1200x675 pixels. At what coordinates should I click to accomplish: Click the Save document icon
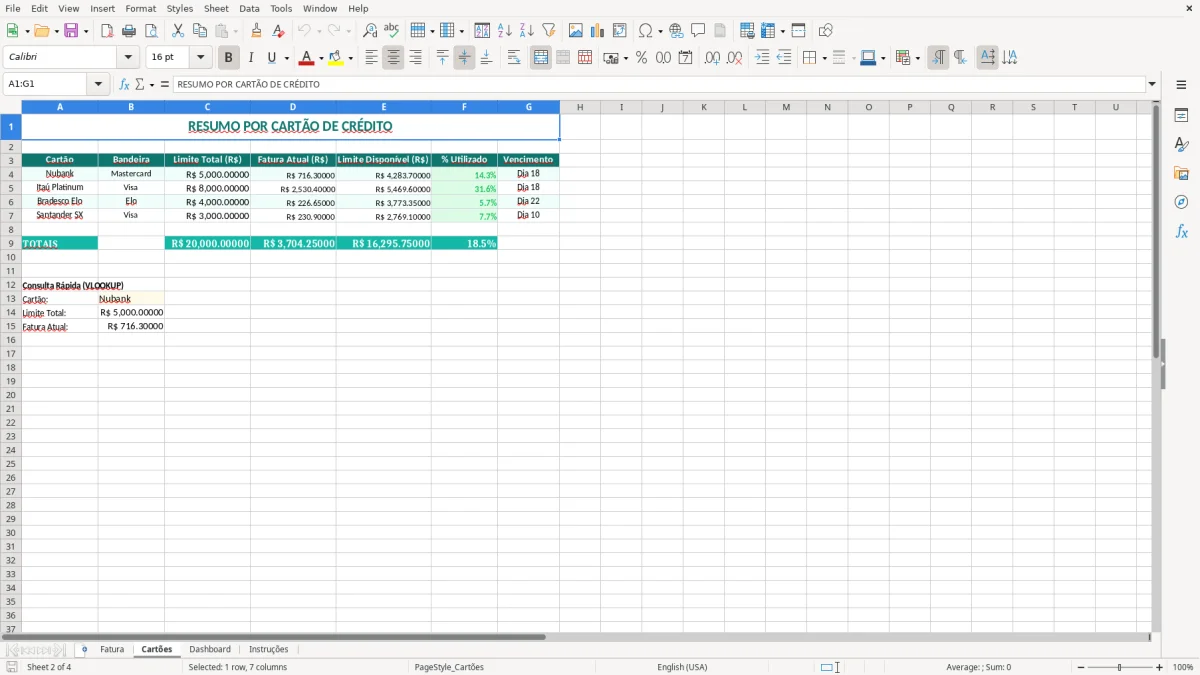71,31
